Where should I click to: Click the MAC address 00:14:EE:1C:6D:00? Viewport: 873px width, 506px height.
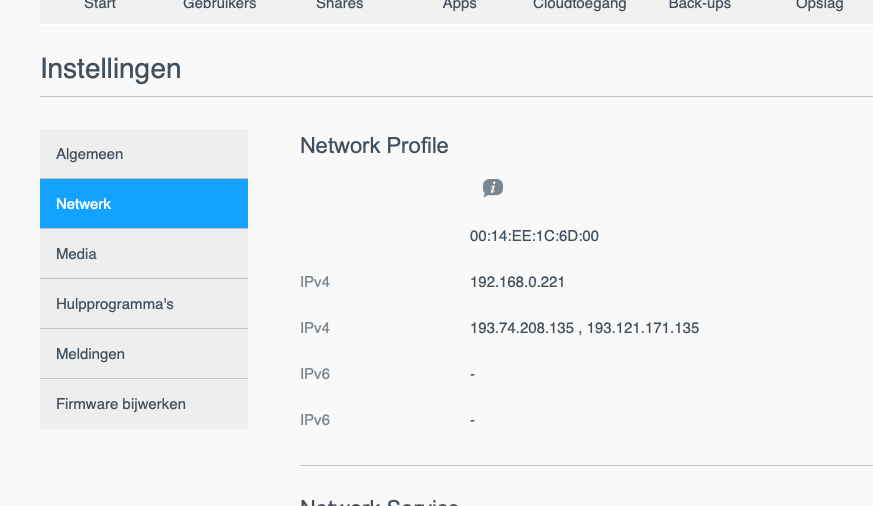click(534, 236)
